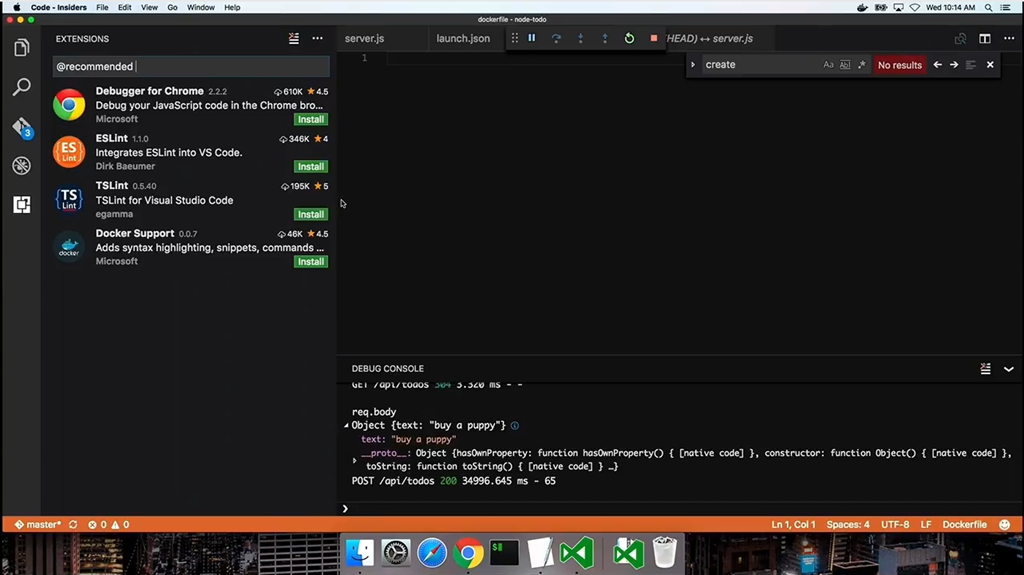Screen dimensions: 1024x575
Task: Restart the debugging session
Action: point(629,38)
